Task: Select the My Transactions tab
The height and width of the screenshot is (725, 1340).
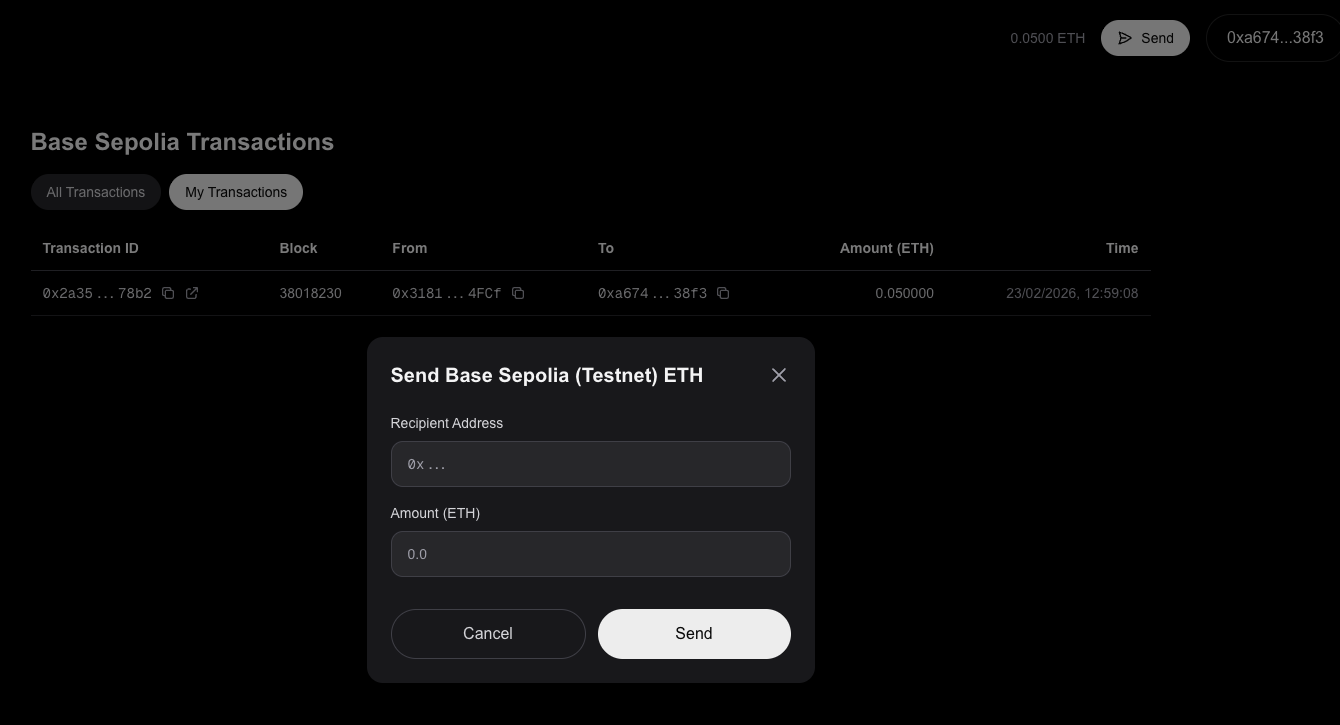Action: [236, 192]
